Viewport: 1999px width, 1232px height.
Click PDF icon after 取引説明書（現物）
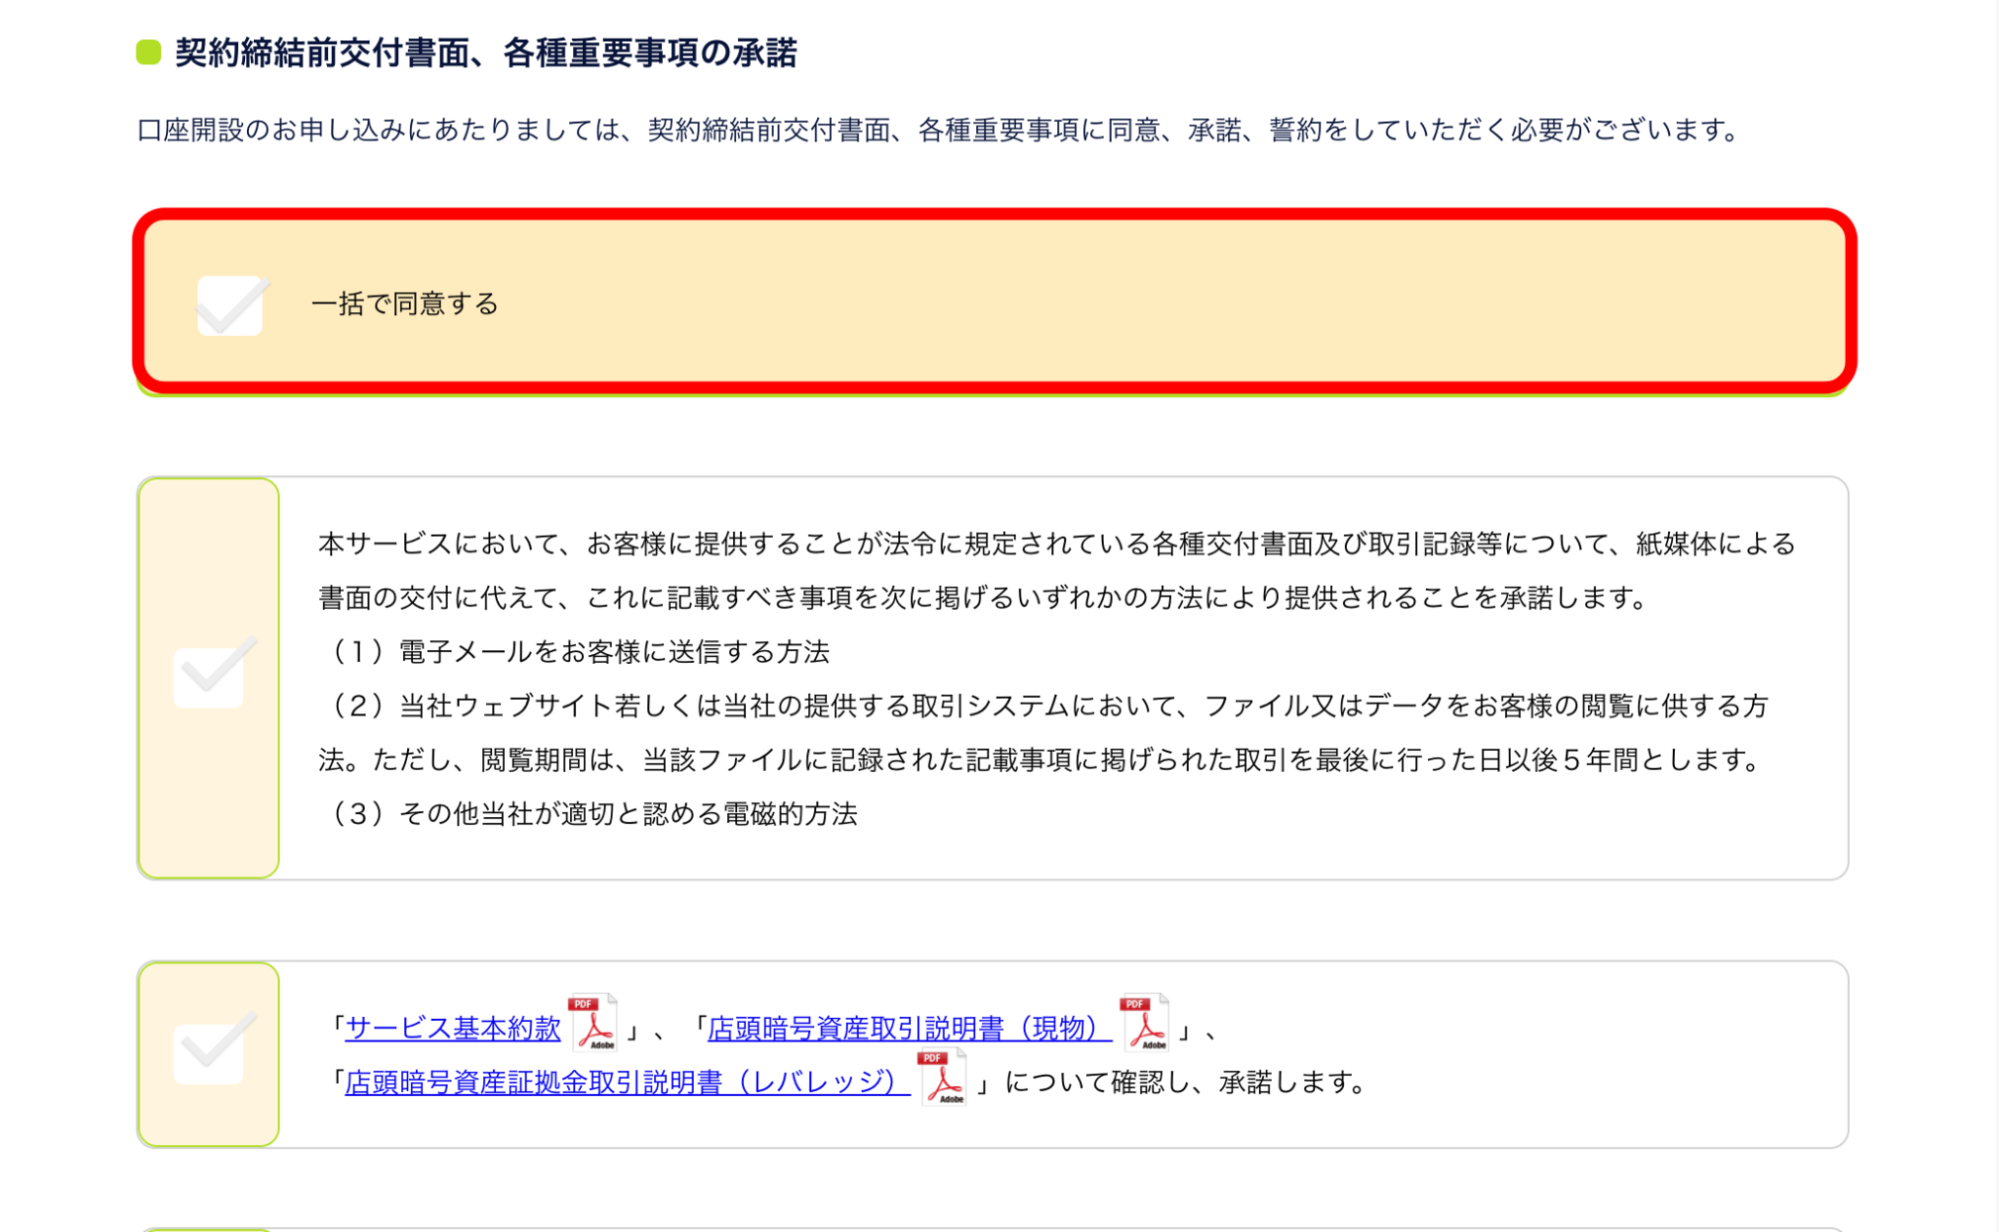tap(1145, 1023)
